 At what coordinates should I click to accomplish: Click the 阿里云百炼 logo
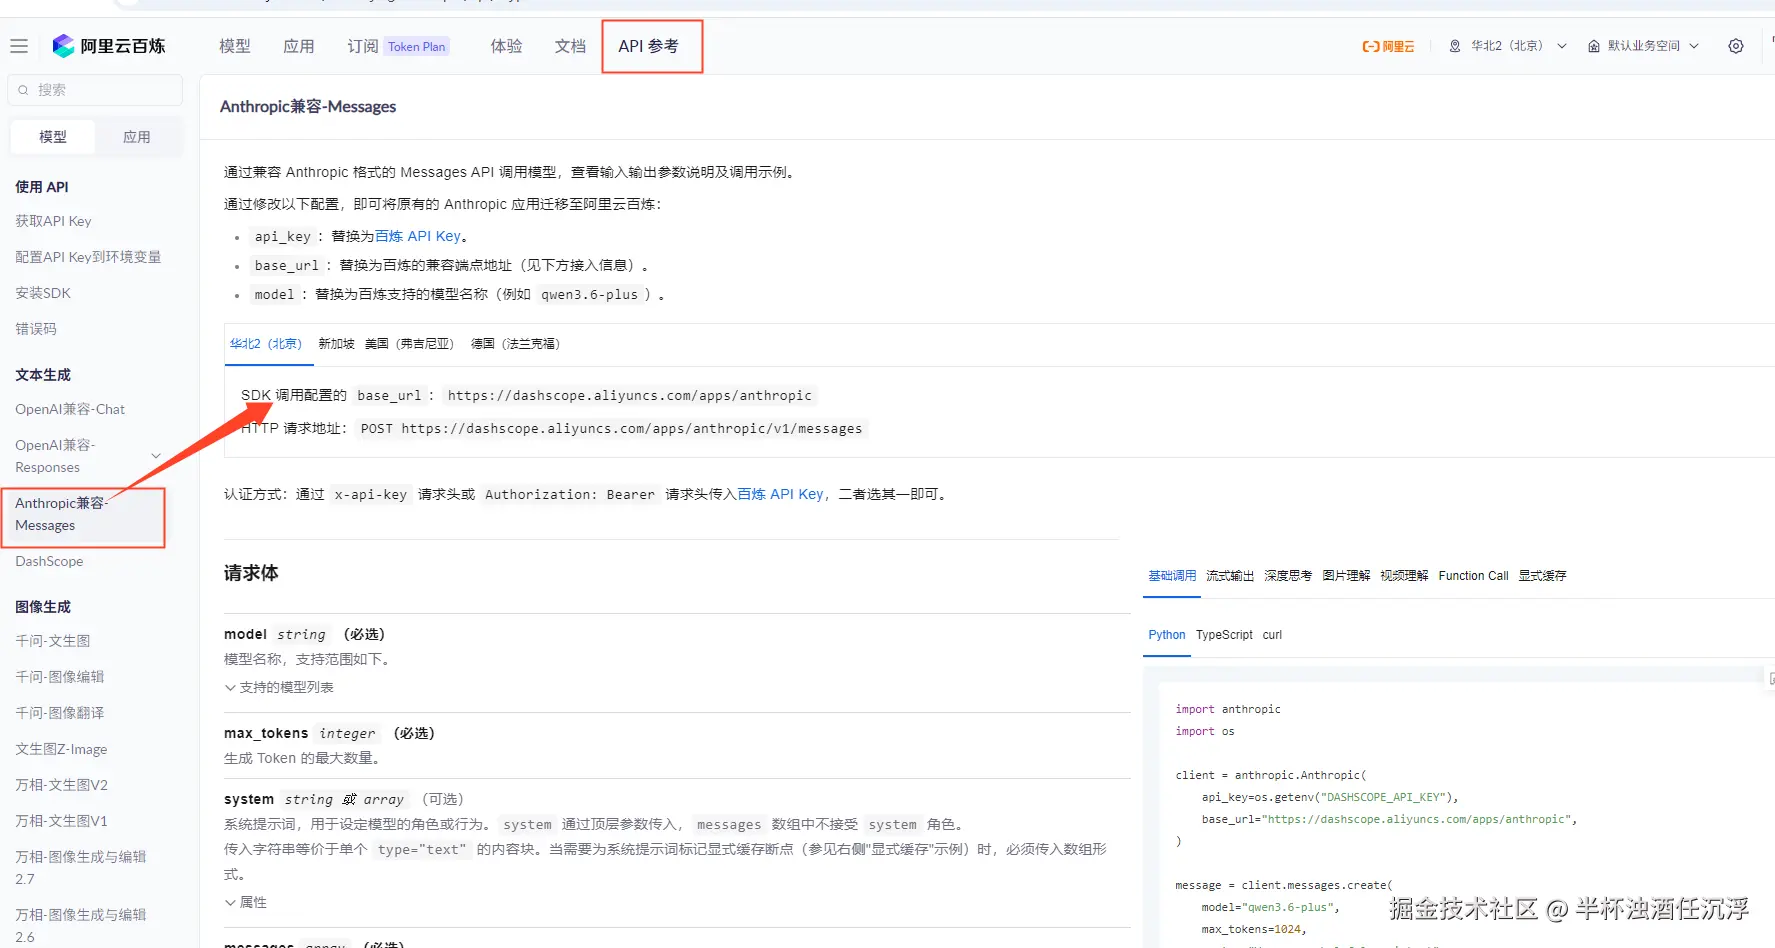pyautogui.click(x=109, y=46)
